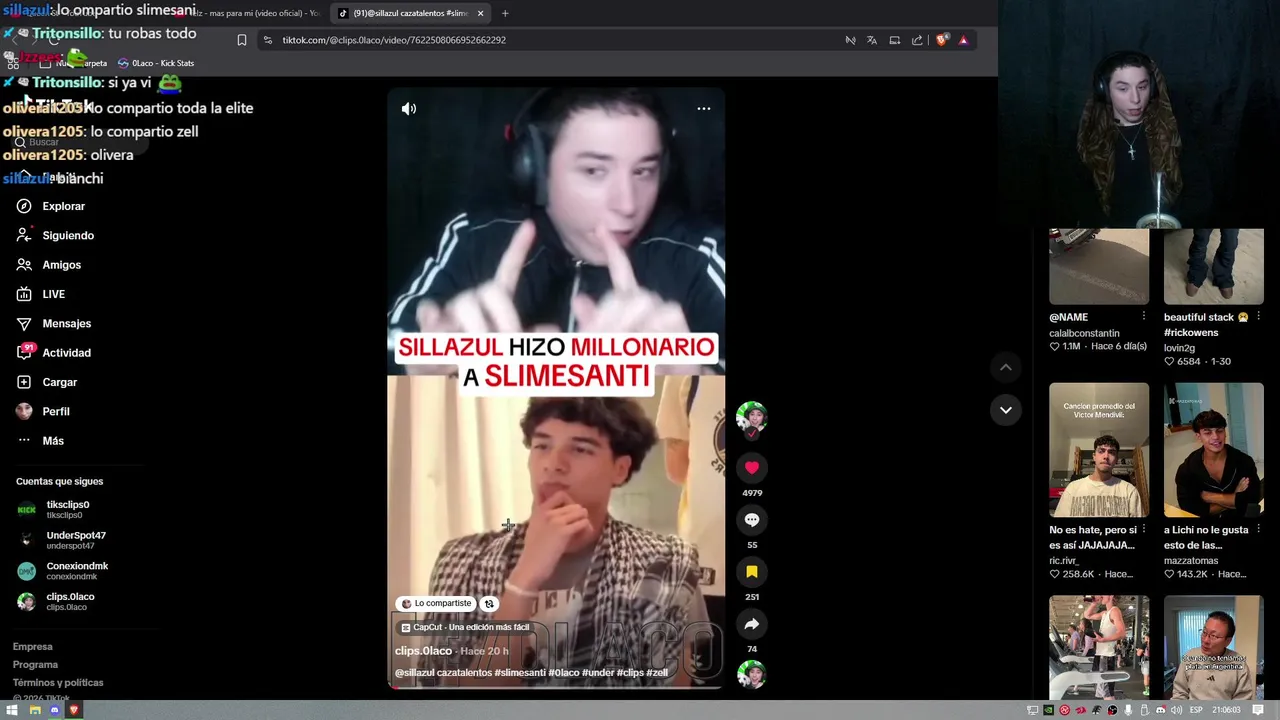Mute the TikTok video sound
Viewport: 1280px width, 720px height.
pyautogui.click(x=409, y=109)
